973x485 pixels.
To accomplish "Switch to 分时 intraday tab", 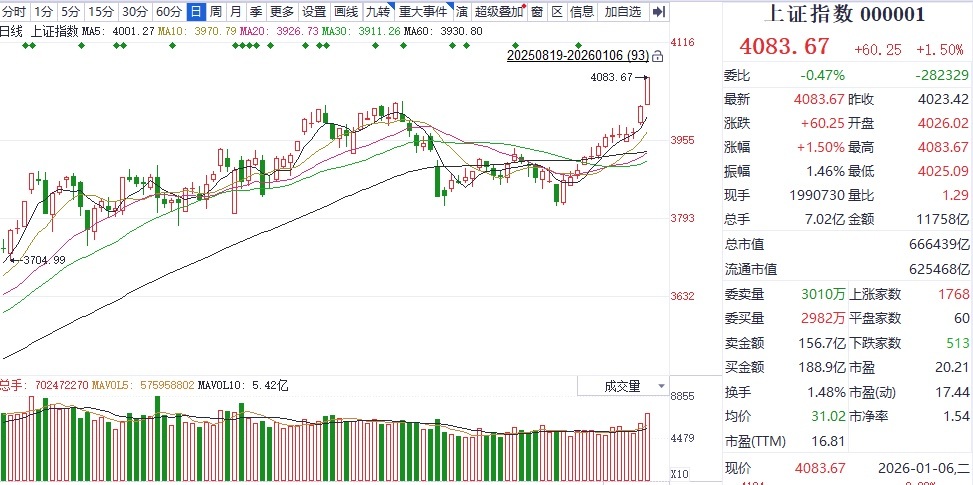I will 15,12.
